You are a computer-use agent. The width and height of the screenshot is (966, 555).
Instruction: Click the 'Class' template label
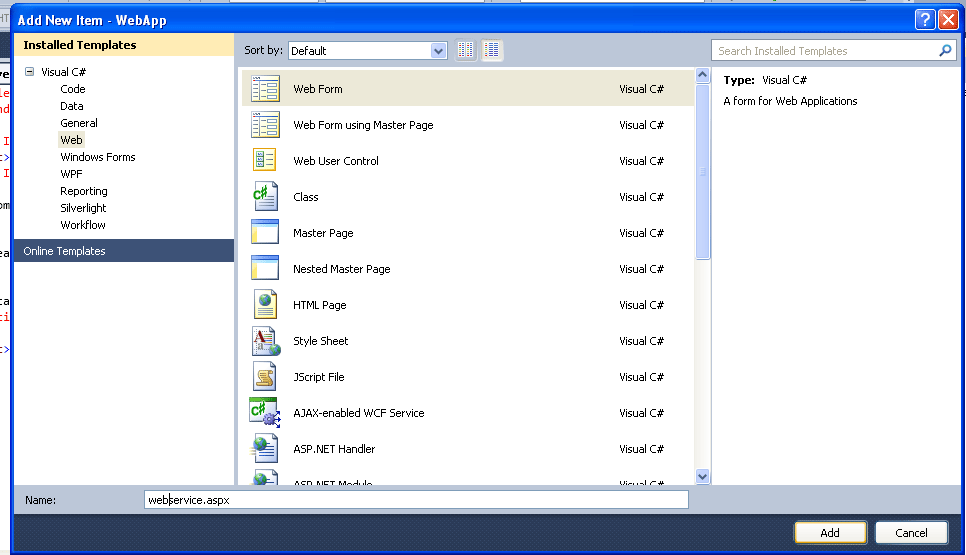click(306, 196)
